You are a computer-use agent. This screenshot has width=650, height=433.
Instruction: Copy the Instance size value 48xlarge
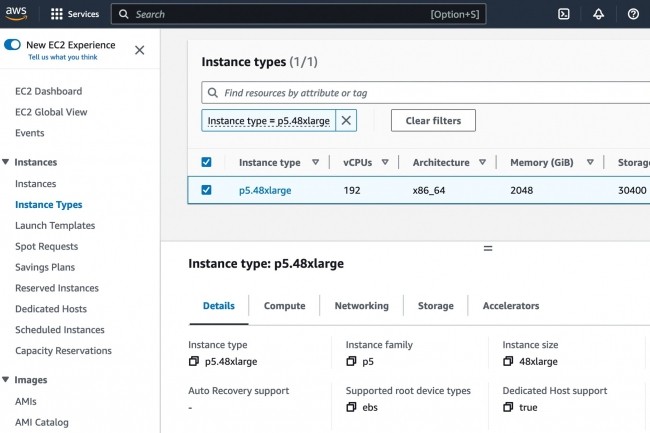coord(508,361)
